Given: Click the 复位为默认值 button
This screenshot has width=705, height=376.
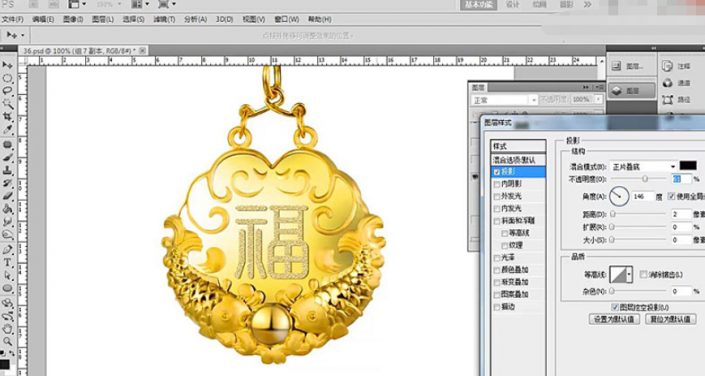Looking at the screenshot, I should coord(671,319).
